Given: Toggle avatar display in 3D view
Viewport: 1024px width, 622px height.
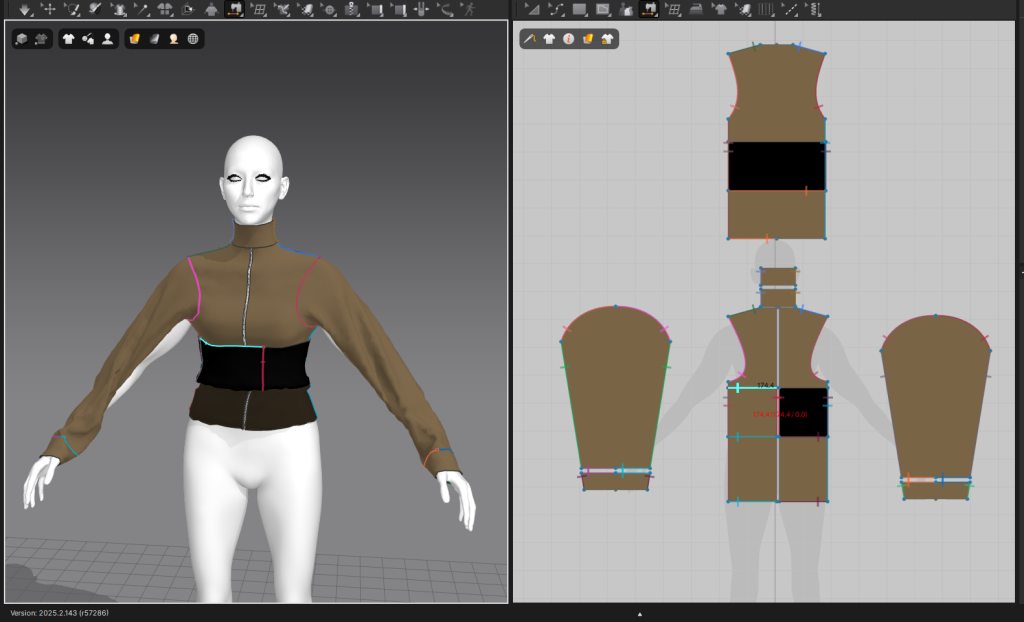Looking at the screenshot, I should coord(107,39).
